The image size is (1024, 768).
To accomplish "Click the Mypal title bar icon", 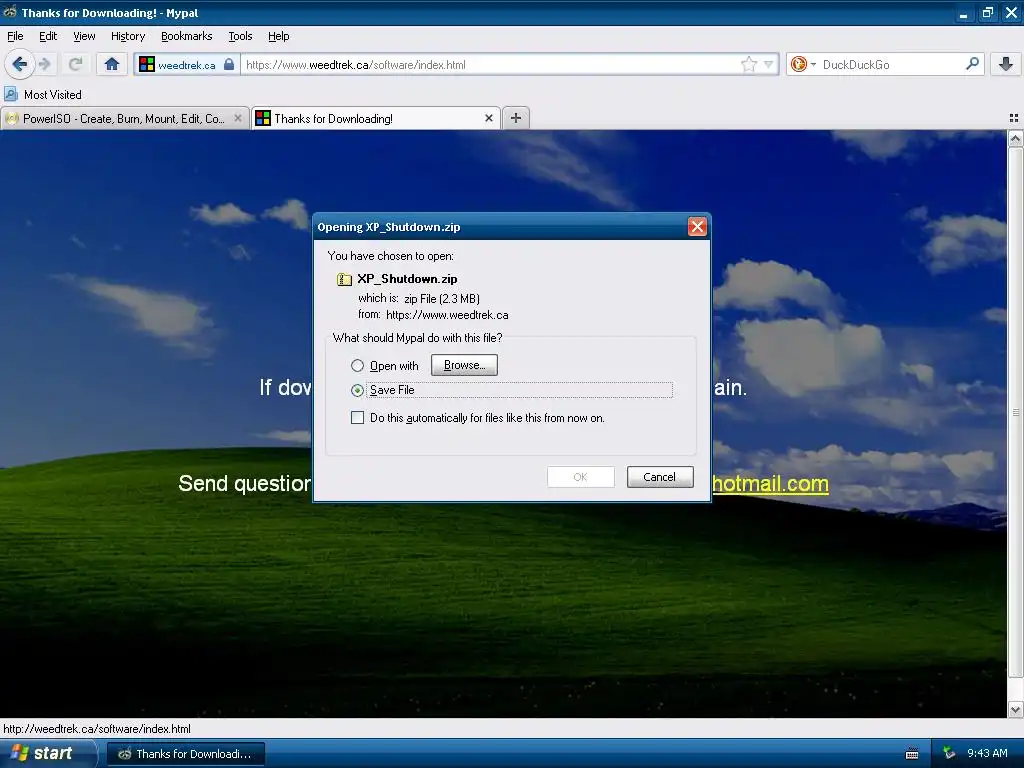I will point(10,12).
